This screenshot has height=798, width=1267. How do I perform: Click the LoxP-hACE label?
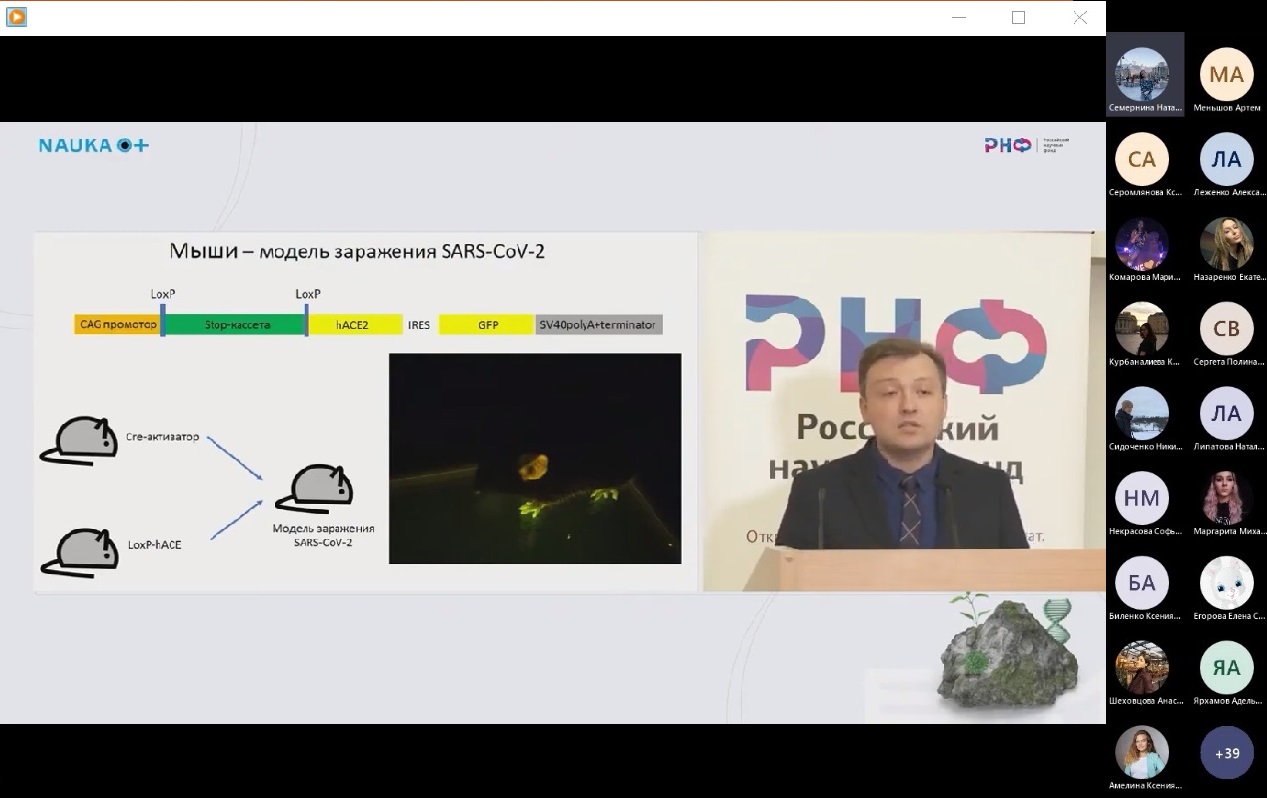coord(155,546)
